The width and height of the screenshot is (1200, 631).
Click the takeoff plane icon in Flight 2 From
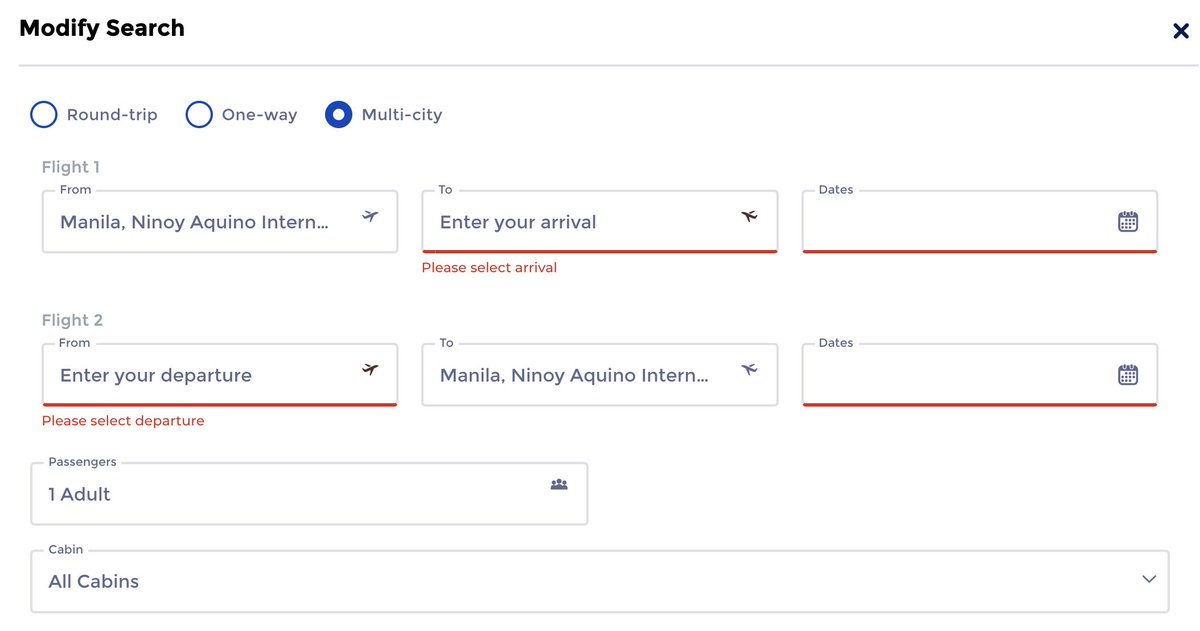pyautogui.click(x=370, y=370)
